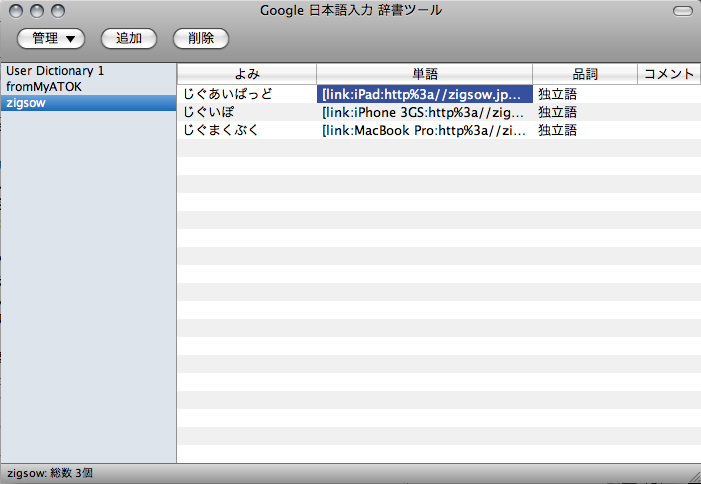Screen dimensions: 701x484
Task: Select the reading じぐいぽ
Action: pyautogui.click(x=247, y=112)
